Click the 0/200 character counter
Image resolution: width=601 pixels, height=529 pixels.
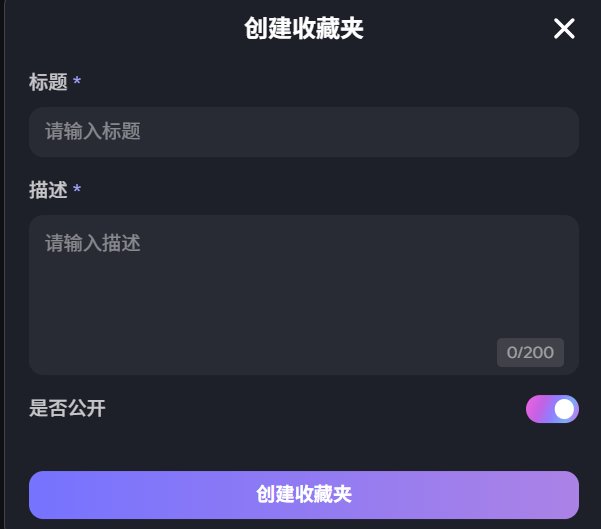tap(530, 353)
